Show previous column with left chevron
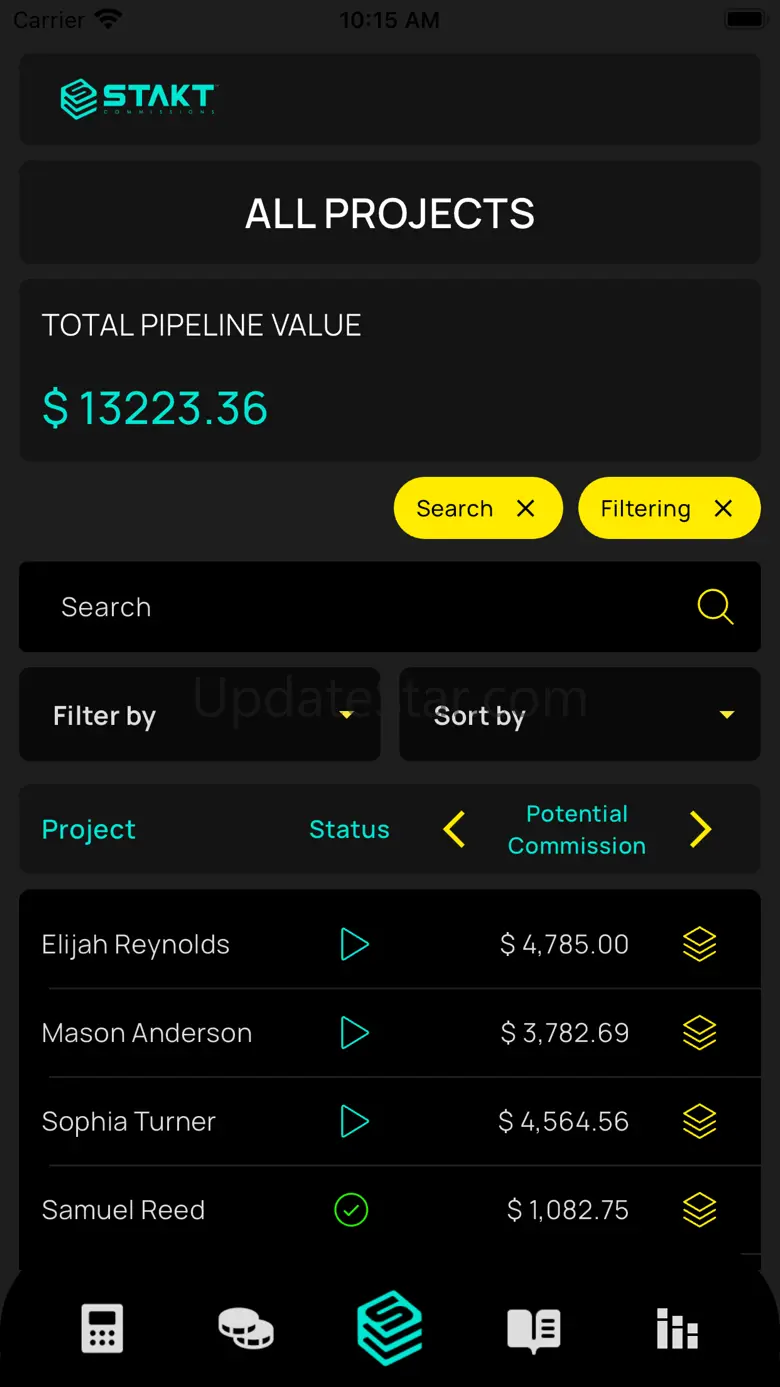The image size is (780, 1387). point(455,829)
